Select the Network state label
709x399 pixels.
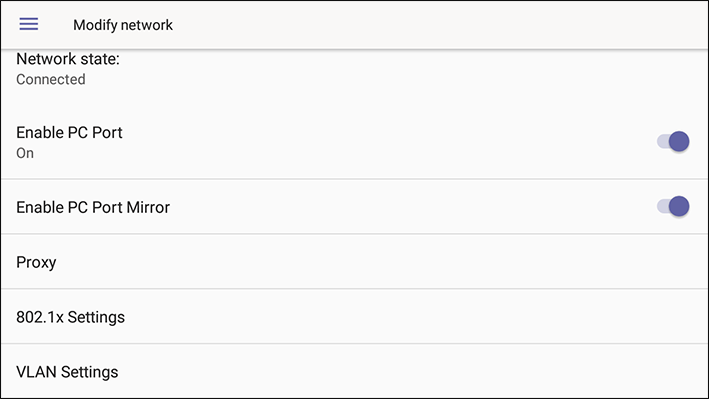(68, 59)
